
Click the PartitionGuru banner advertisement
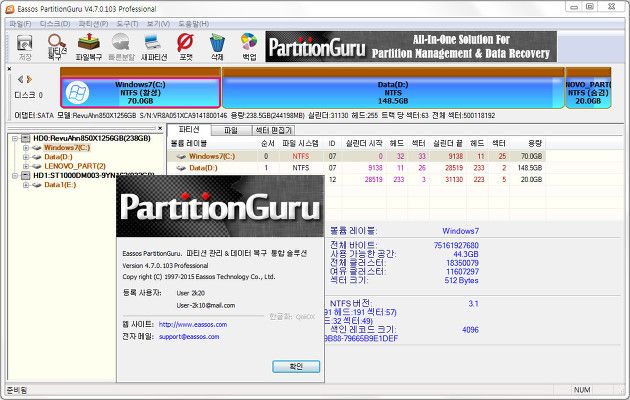point(411,47)
